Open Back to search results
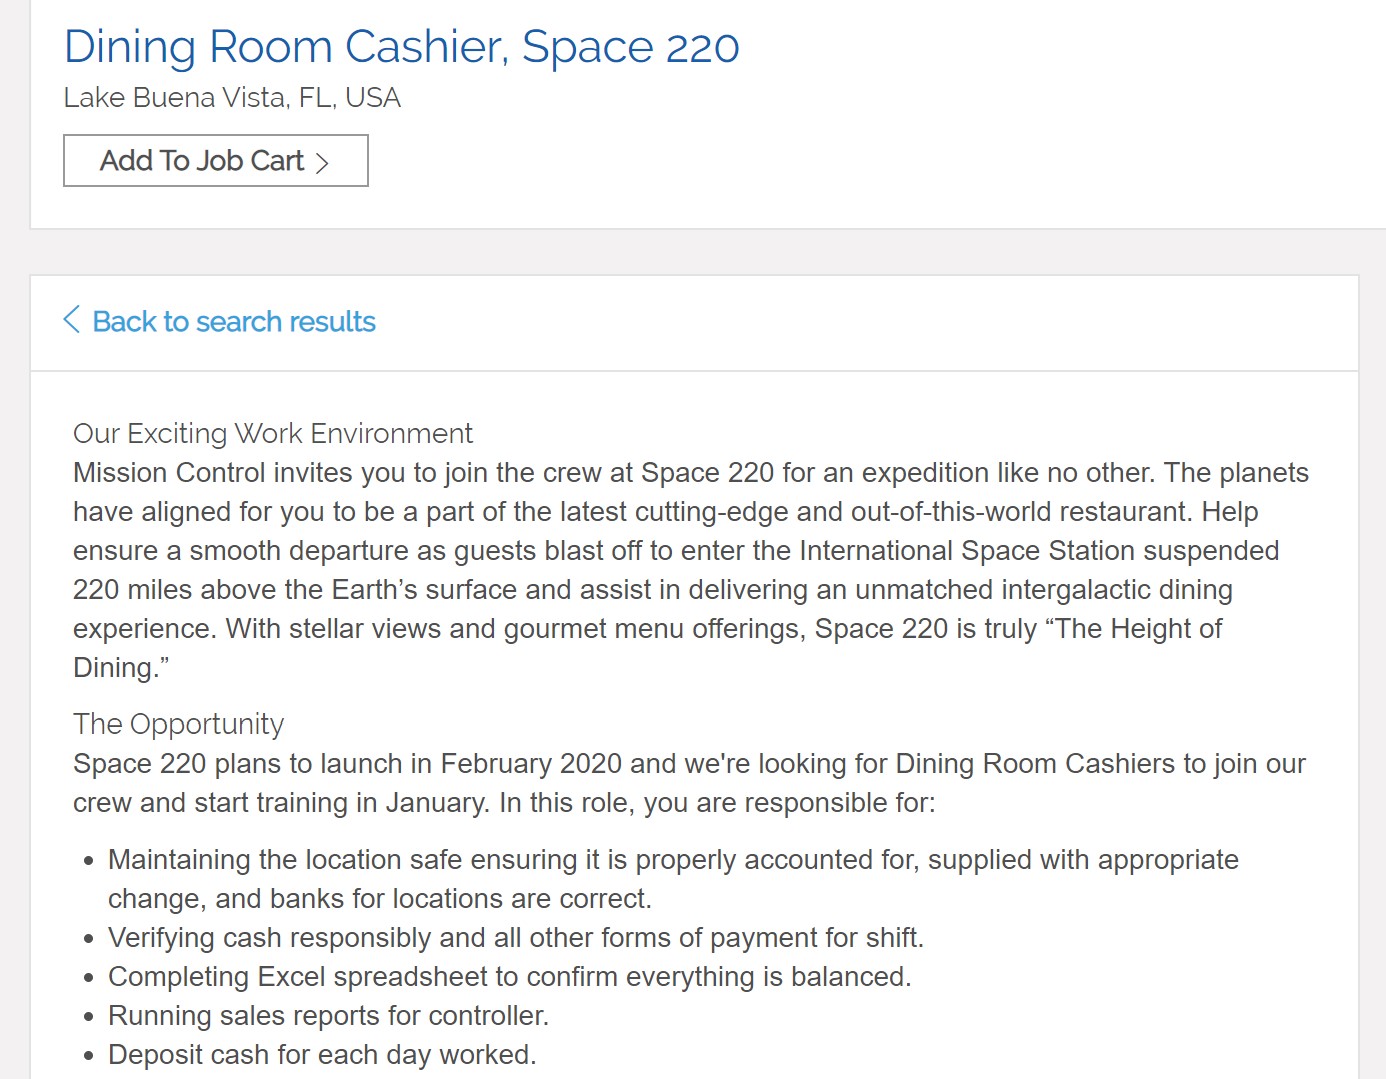 click(x=233, y=321)
